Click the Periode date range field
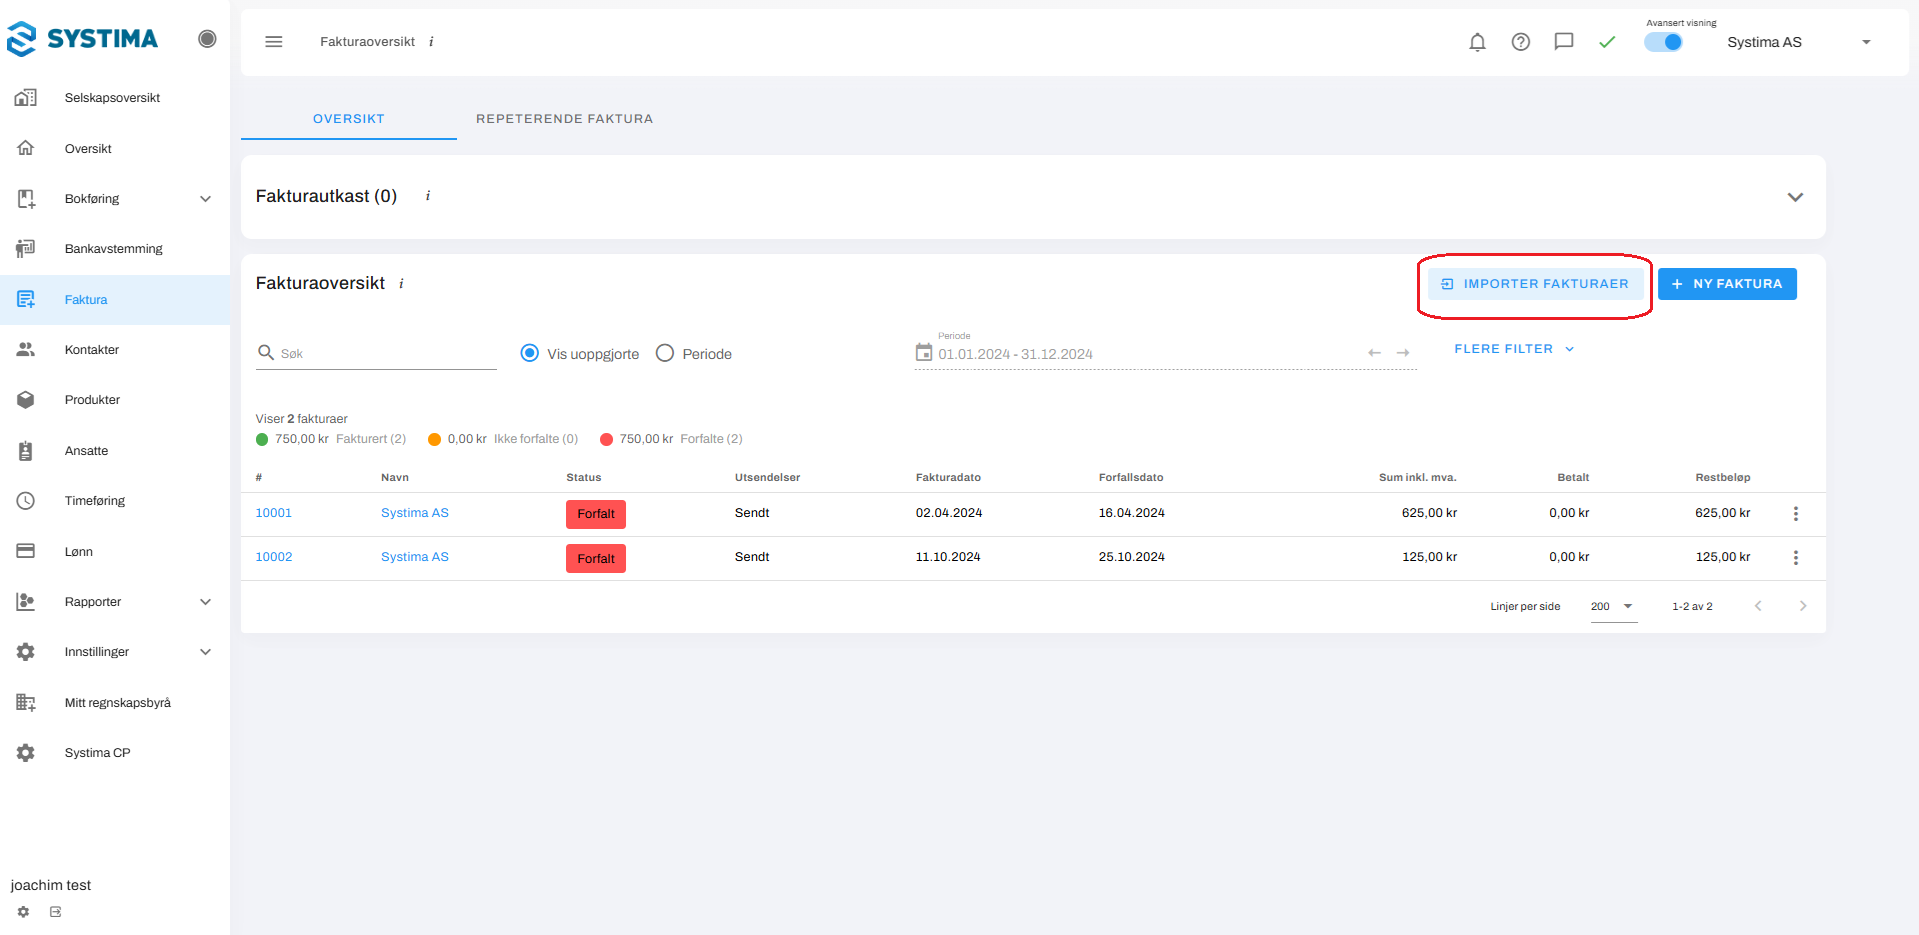The height and width of the screenshot is (935, 1919). pos(1165,353)
